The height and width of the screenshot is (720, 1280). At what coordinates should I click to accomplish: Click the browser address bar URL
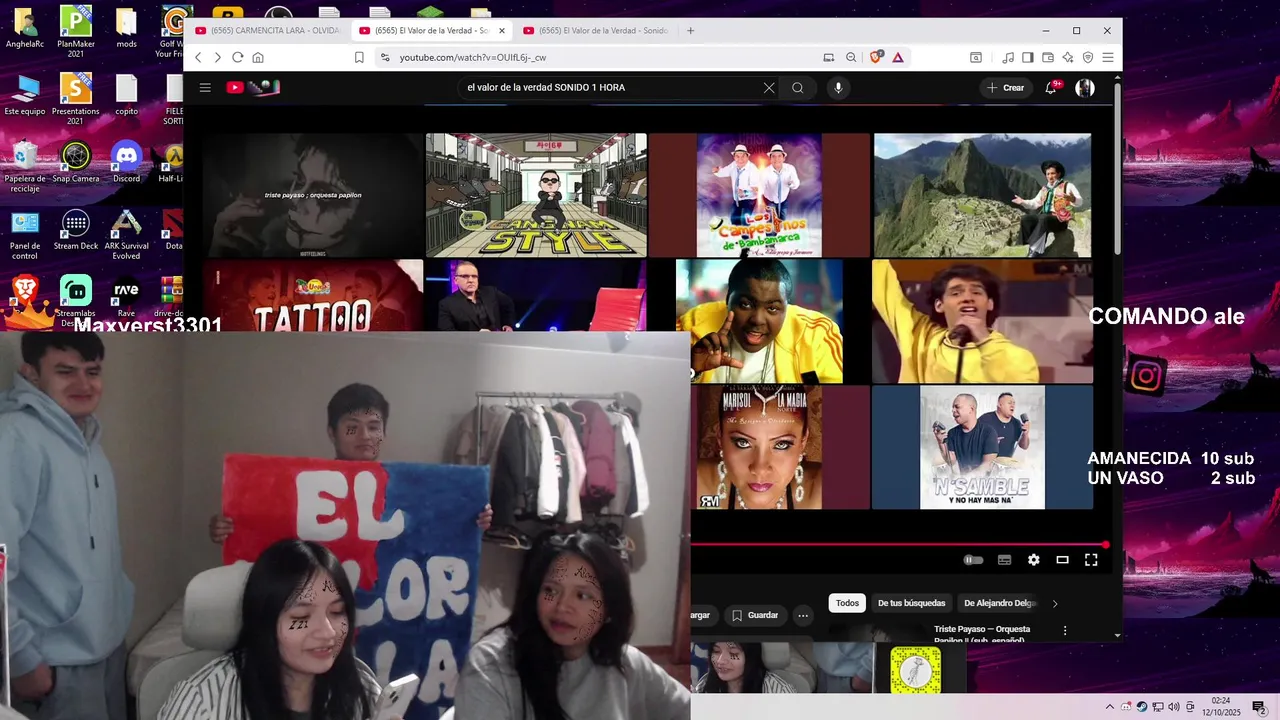click(x=473, y=58)
